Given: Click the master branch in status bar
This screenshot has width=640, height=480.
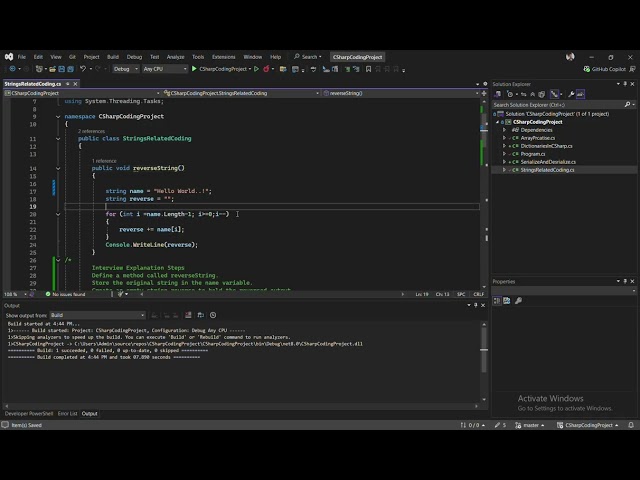Looking at the screenshot, I should 530,425.
